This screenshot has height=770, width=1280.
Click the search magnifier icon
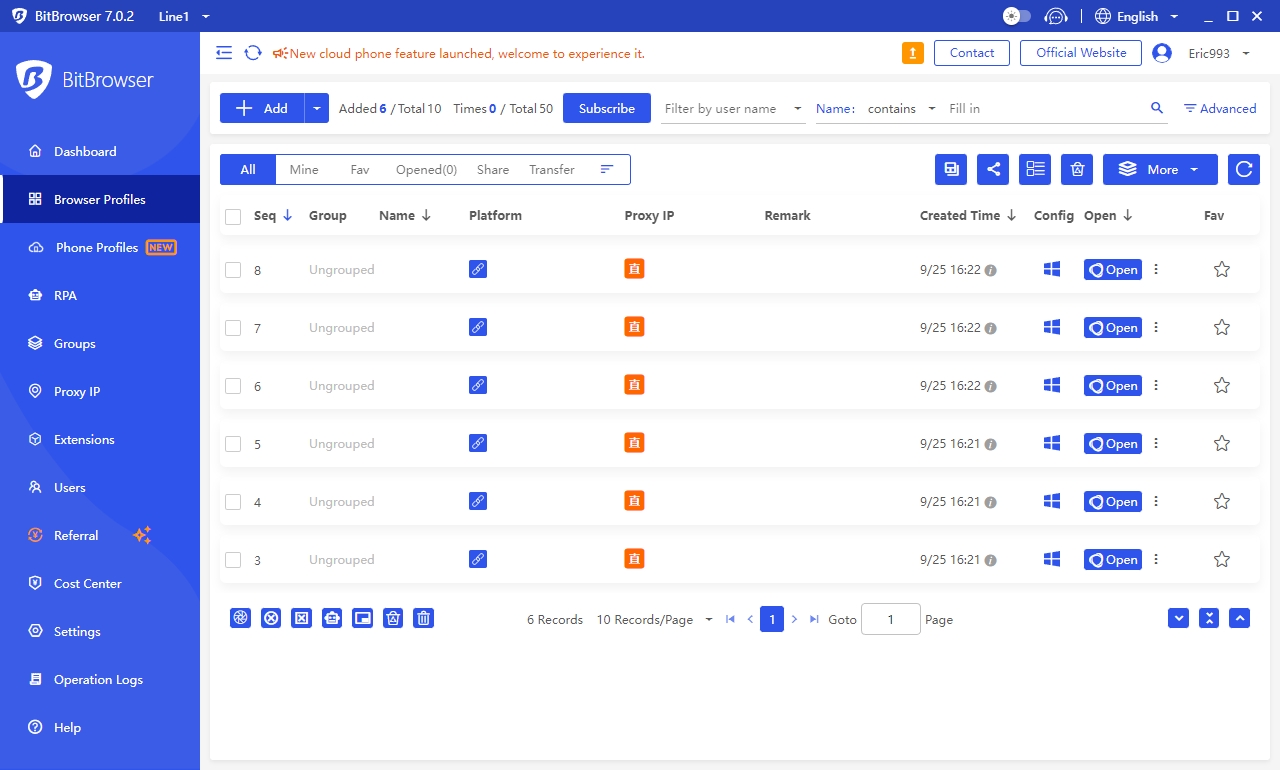1157,108
